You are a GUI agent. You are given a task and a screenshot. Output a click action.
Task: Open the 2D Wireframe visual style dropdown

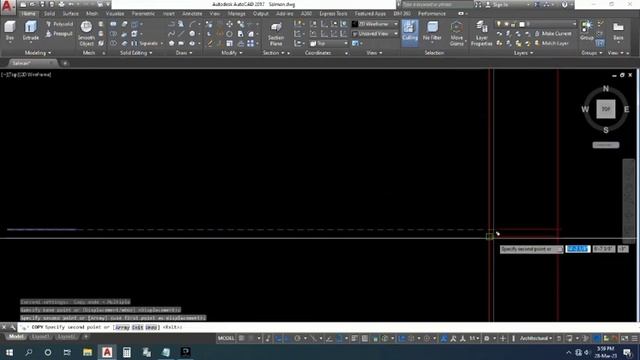pos(375,24)
